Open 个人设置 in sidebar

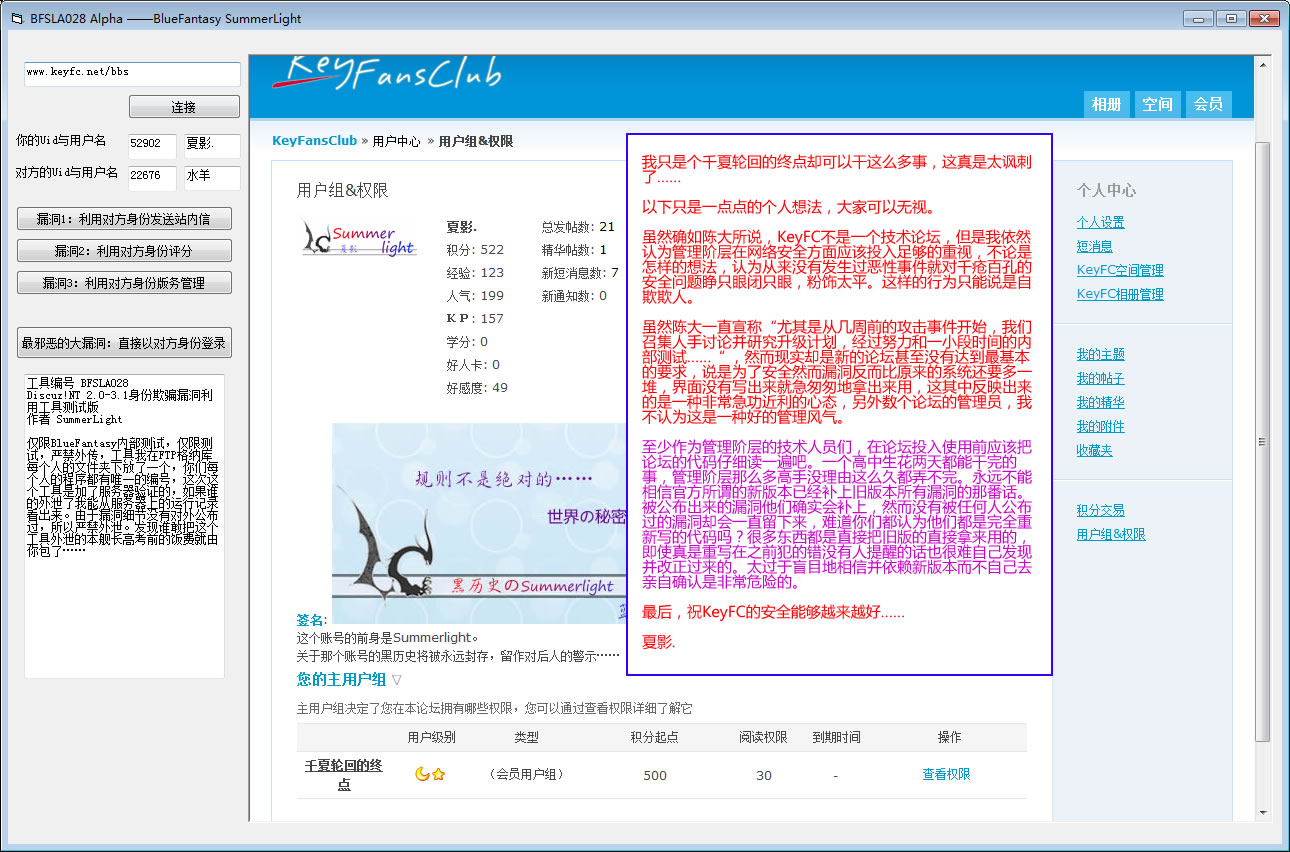coord(1100,222)
